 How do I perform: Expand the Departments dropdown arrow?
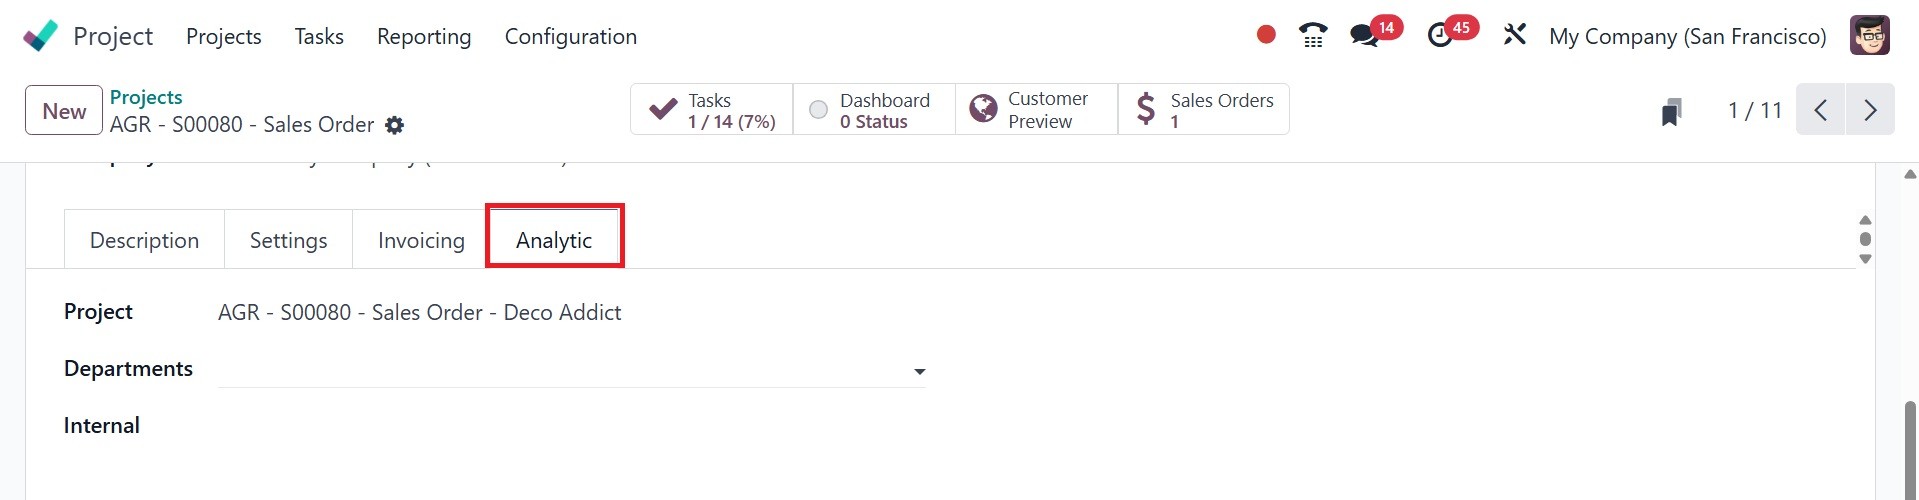click(919, 372)
